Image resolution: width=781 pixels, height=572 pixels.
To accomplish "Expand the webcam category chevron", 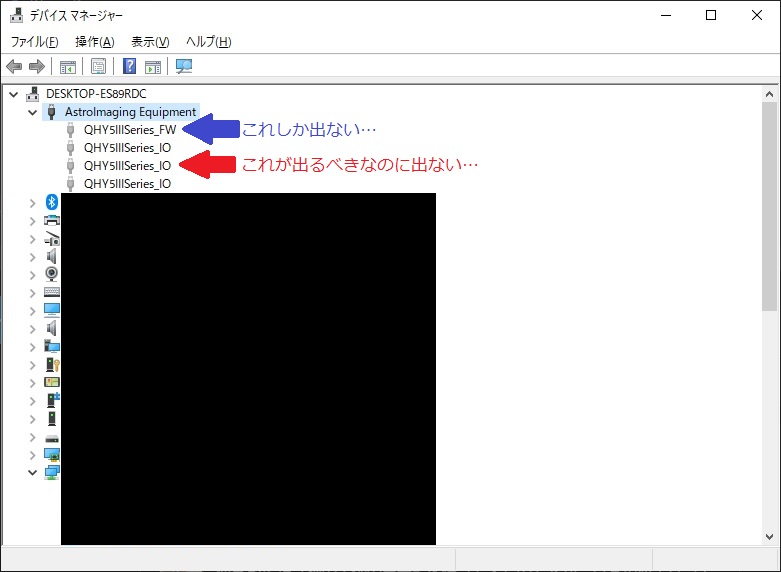I will click(x=33, y=275).
